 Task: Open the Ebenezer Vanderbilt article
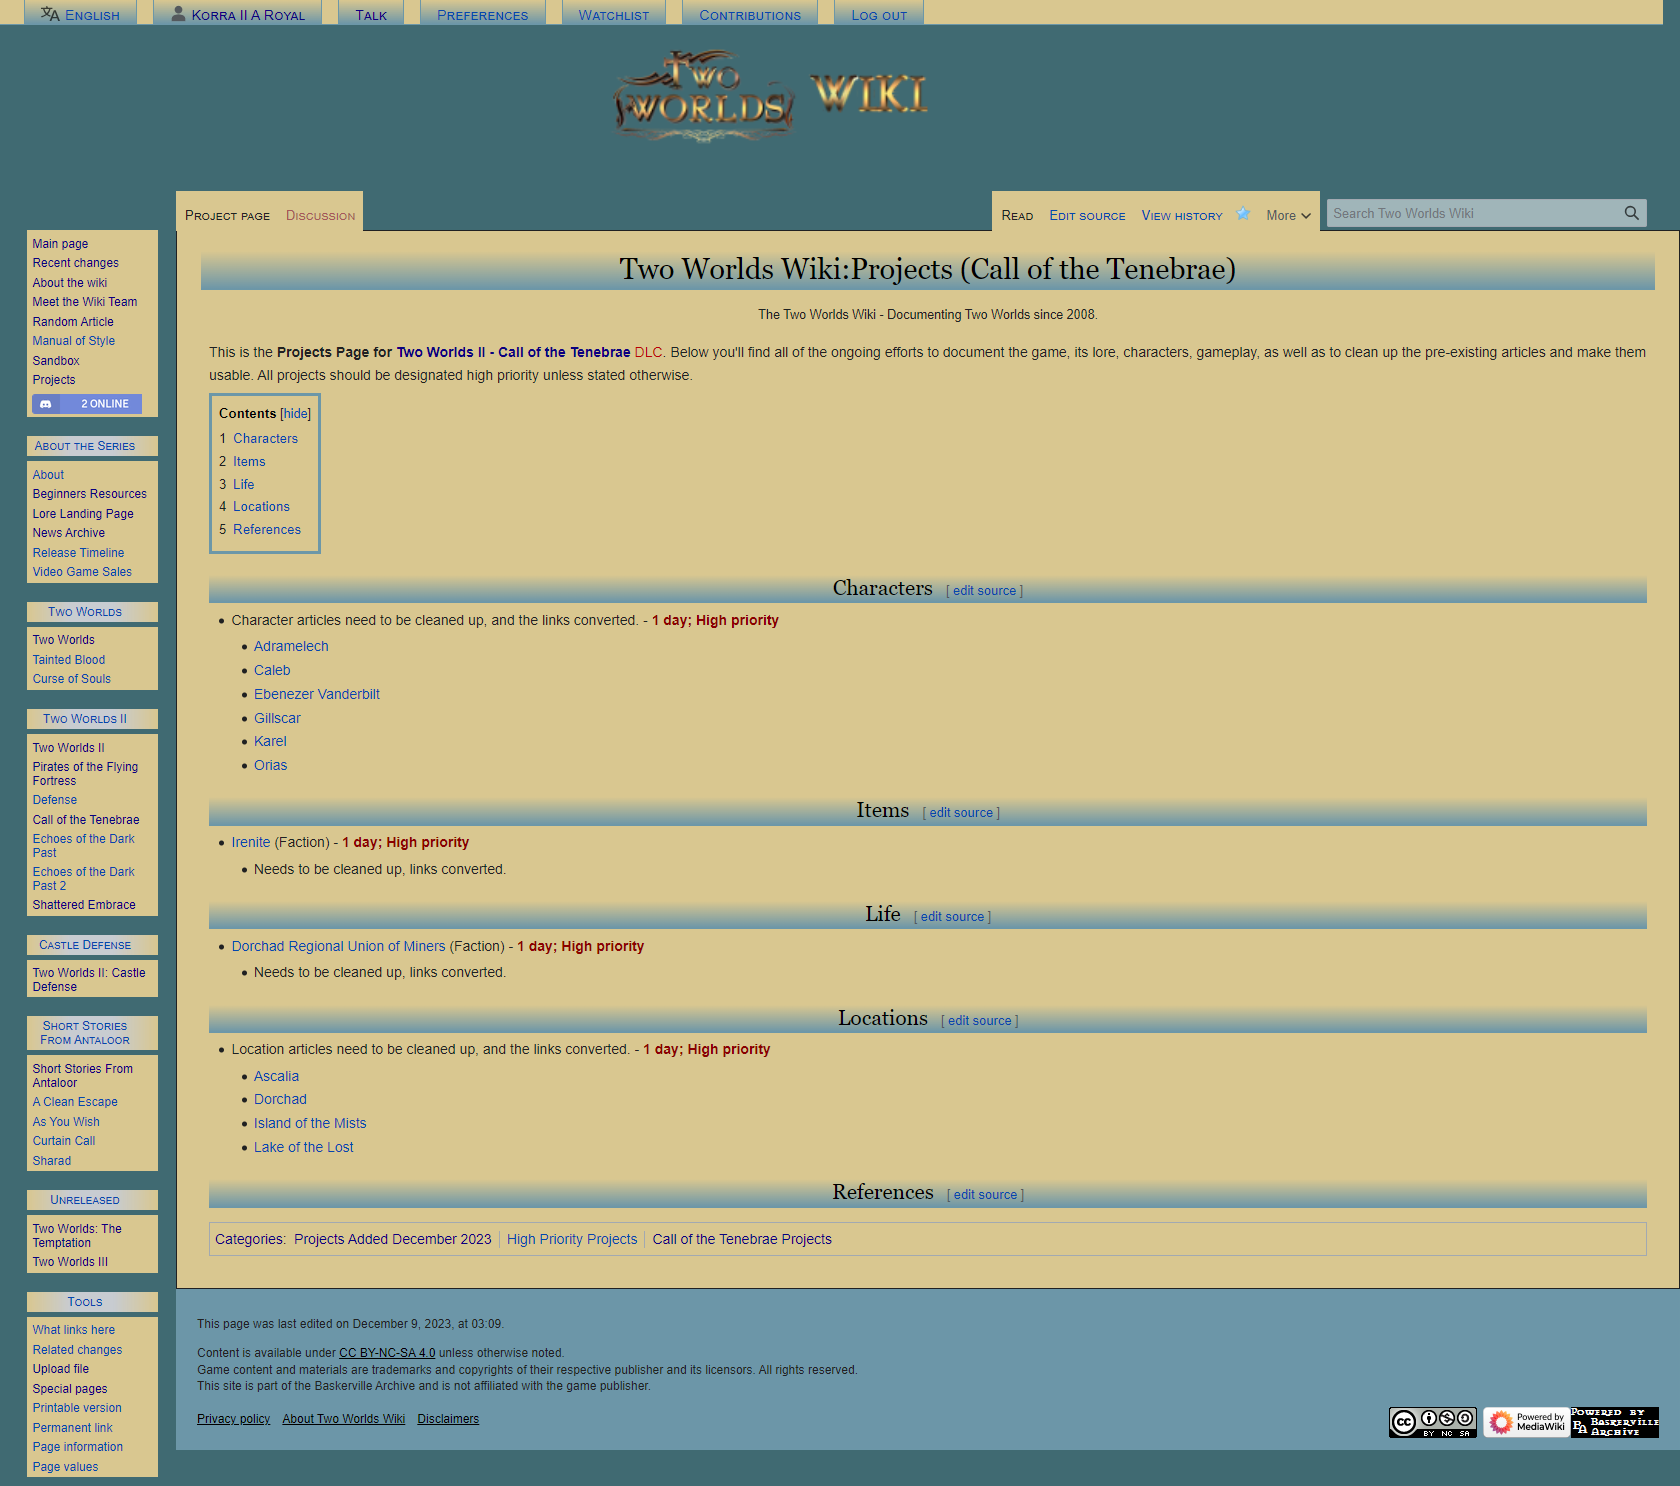(x=317, y=694)
